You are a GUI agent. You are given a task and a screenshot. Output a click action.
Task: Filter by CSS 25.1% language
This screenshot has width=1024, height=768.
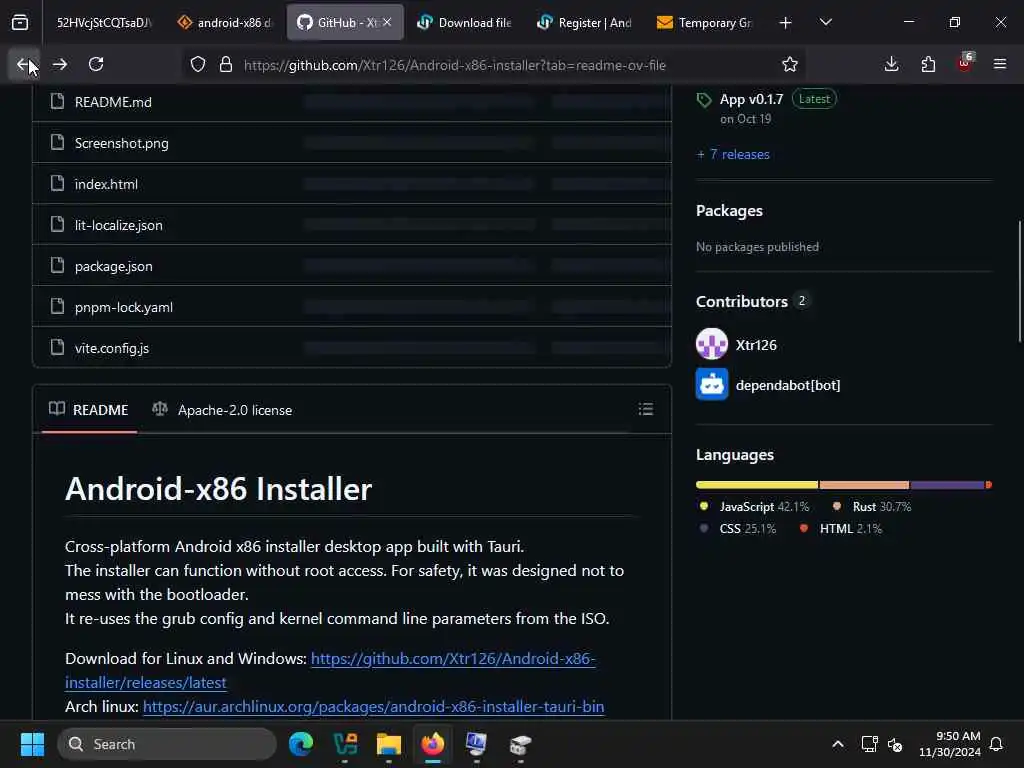pyautogui.click(x=738, y=529)
